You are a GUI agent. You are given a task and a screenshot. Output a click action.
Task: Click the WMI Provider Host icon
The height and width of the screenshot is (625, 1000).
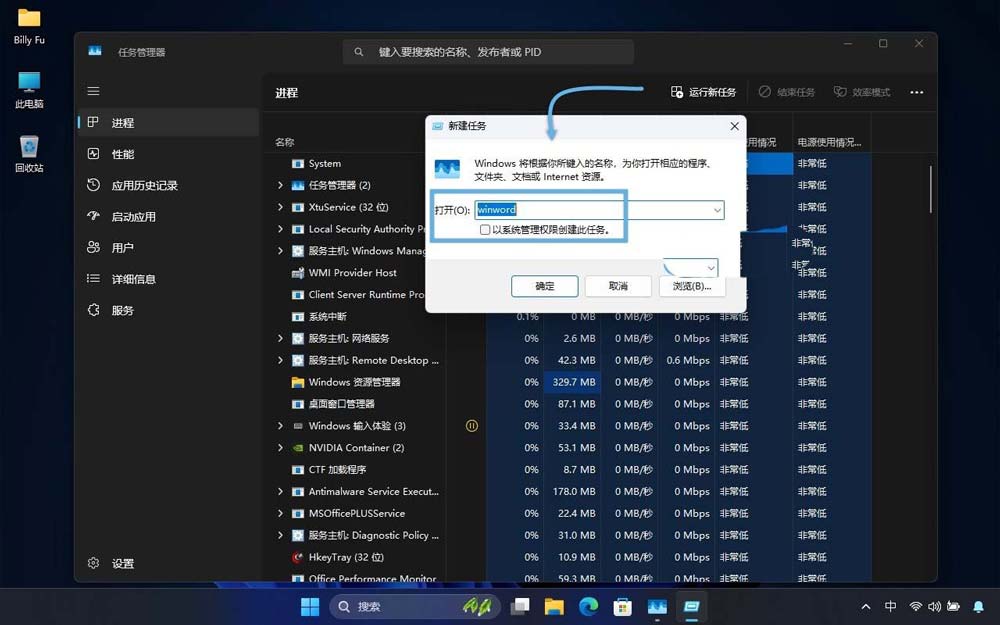click(297, 273)
